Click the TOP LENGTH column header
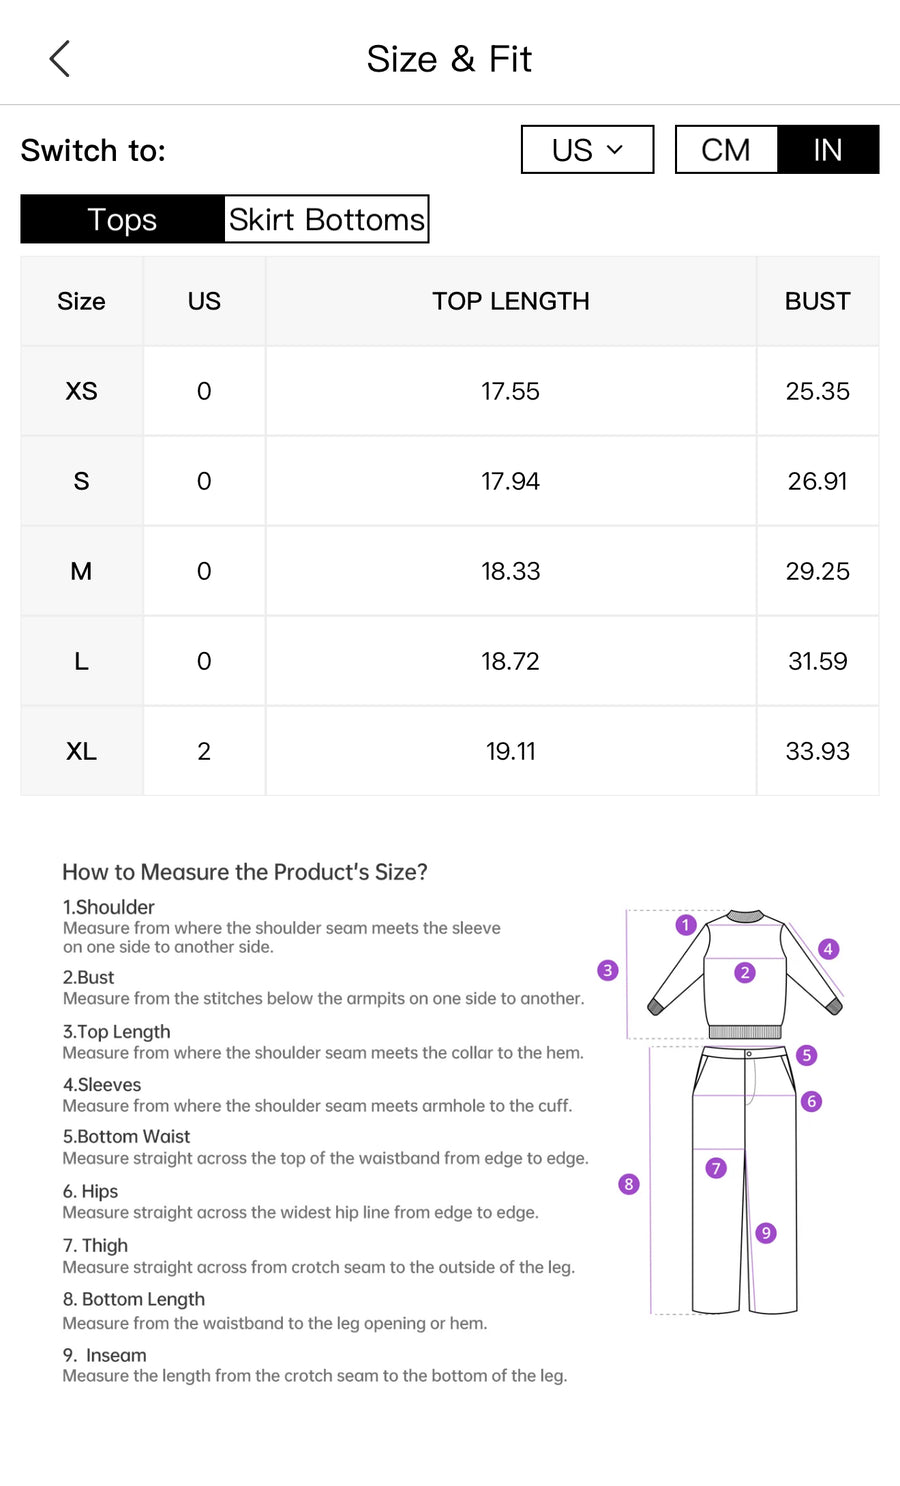Viewport: 900px width, 1486px height. click(x=511, y=301)
